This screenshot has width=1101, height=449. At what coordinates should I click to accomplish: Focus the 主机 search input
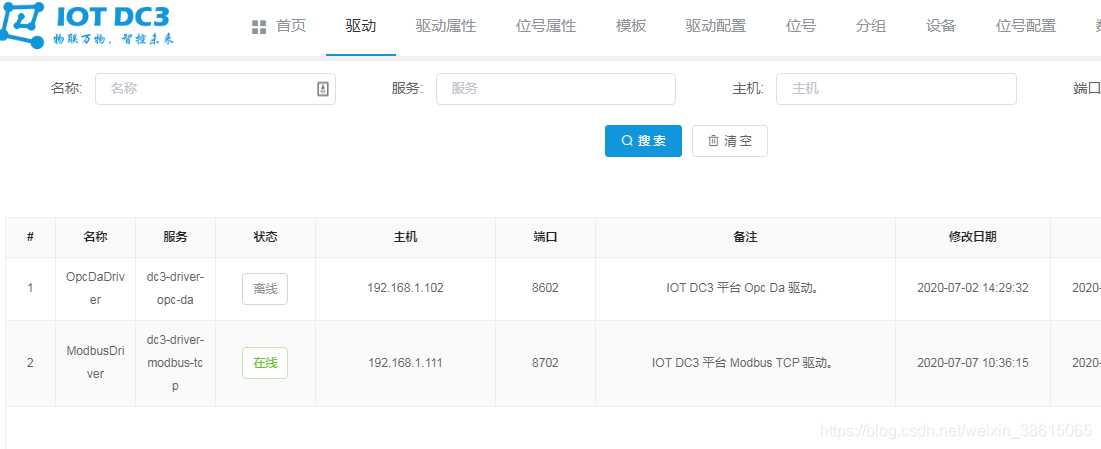click(x=896, y=89)
